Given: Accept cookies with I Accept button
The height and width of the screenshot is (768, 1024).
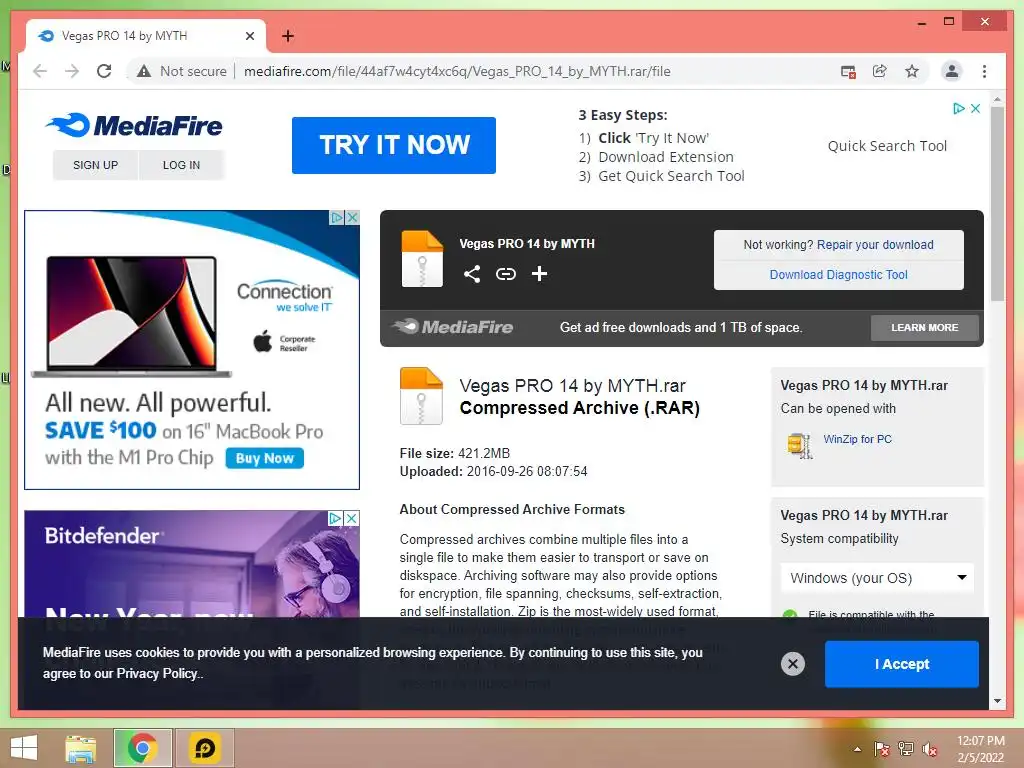Looking at the screenshot, I should (901, 664).
